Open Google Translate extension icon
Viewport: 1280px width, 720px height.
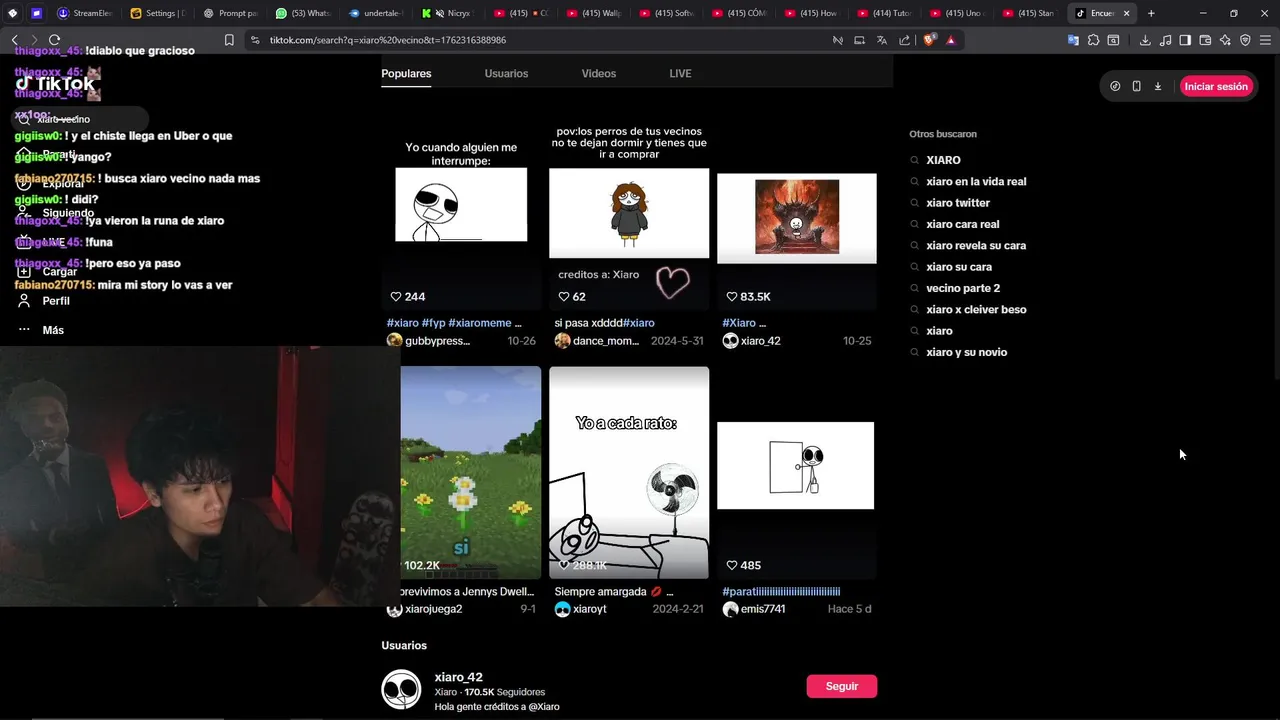click(x=1073, y=40)
